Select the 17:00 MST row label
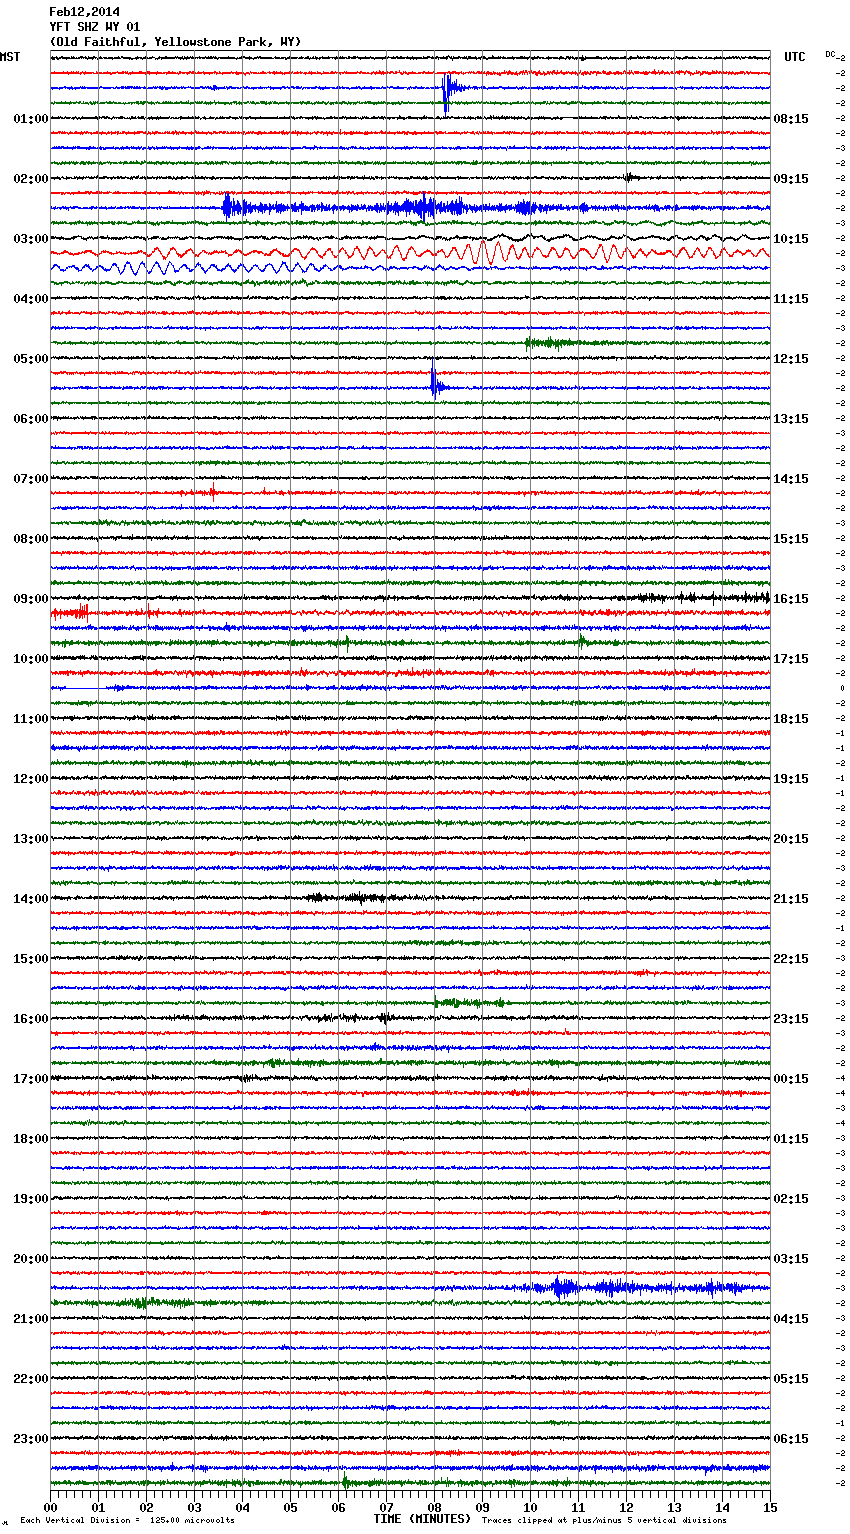This screenshot has width=850, height=1534. pos(31,1079)
